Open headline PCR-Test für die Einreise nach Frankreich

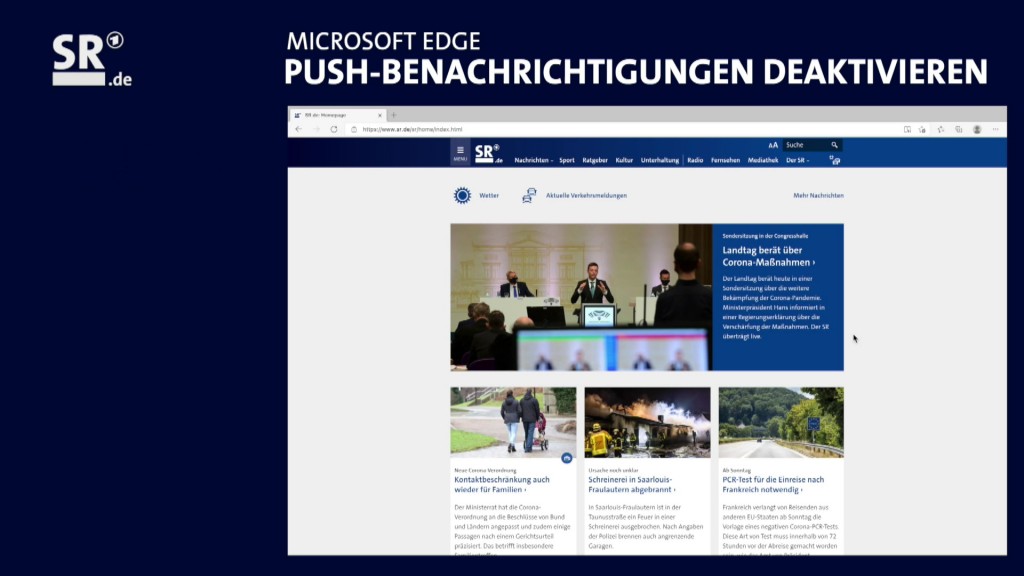pyautogui.click(x=773, y=484)
